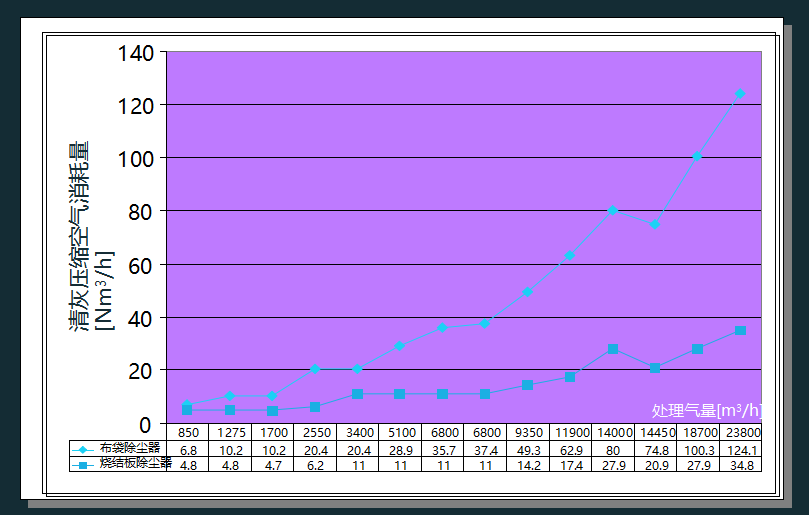Image resolution: width=809 pixels, height=515 pixels.
Task: Click the square data point above column 23800
Action: tap(740, 330)
